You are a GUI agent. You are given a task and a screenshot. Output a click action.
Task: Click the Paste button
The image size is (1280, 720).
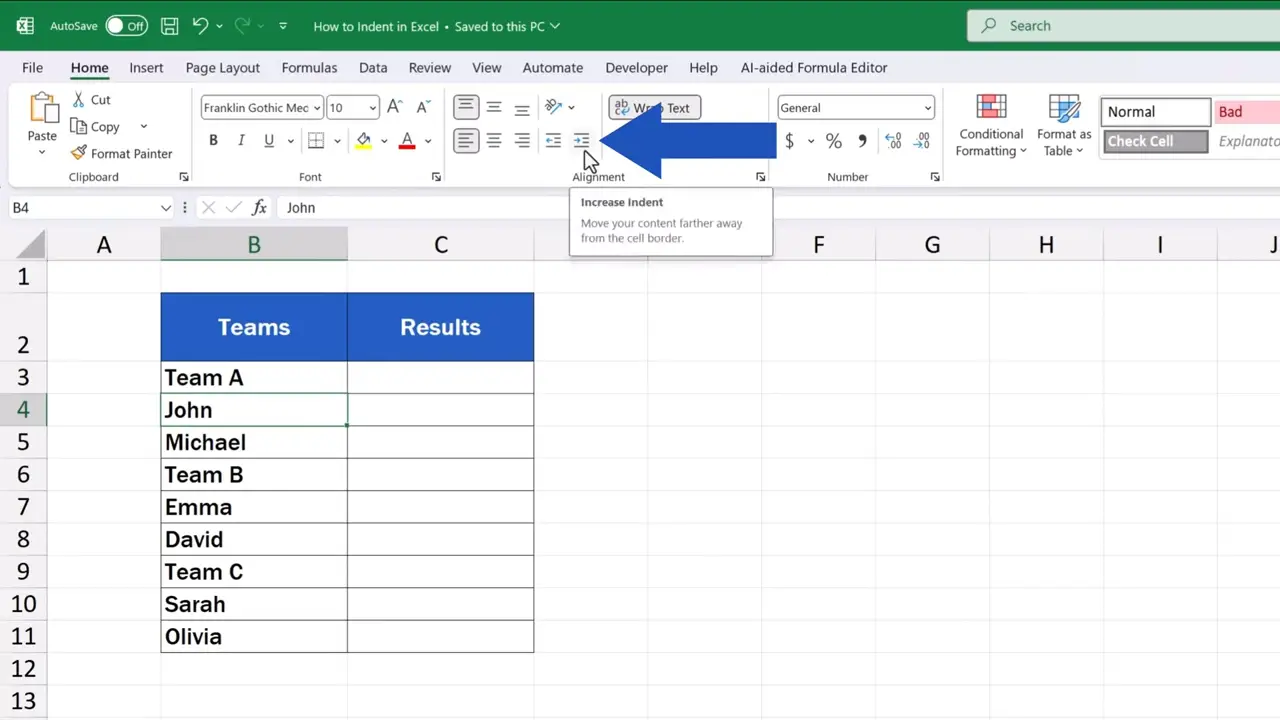41,115
